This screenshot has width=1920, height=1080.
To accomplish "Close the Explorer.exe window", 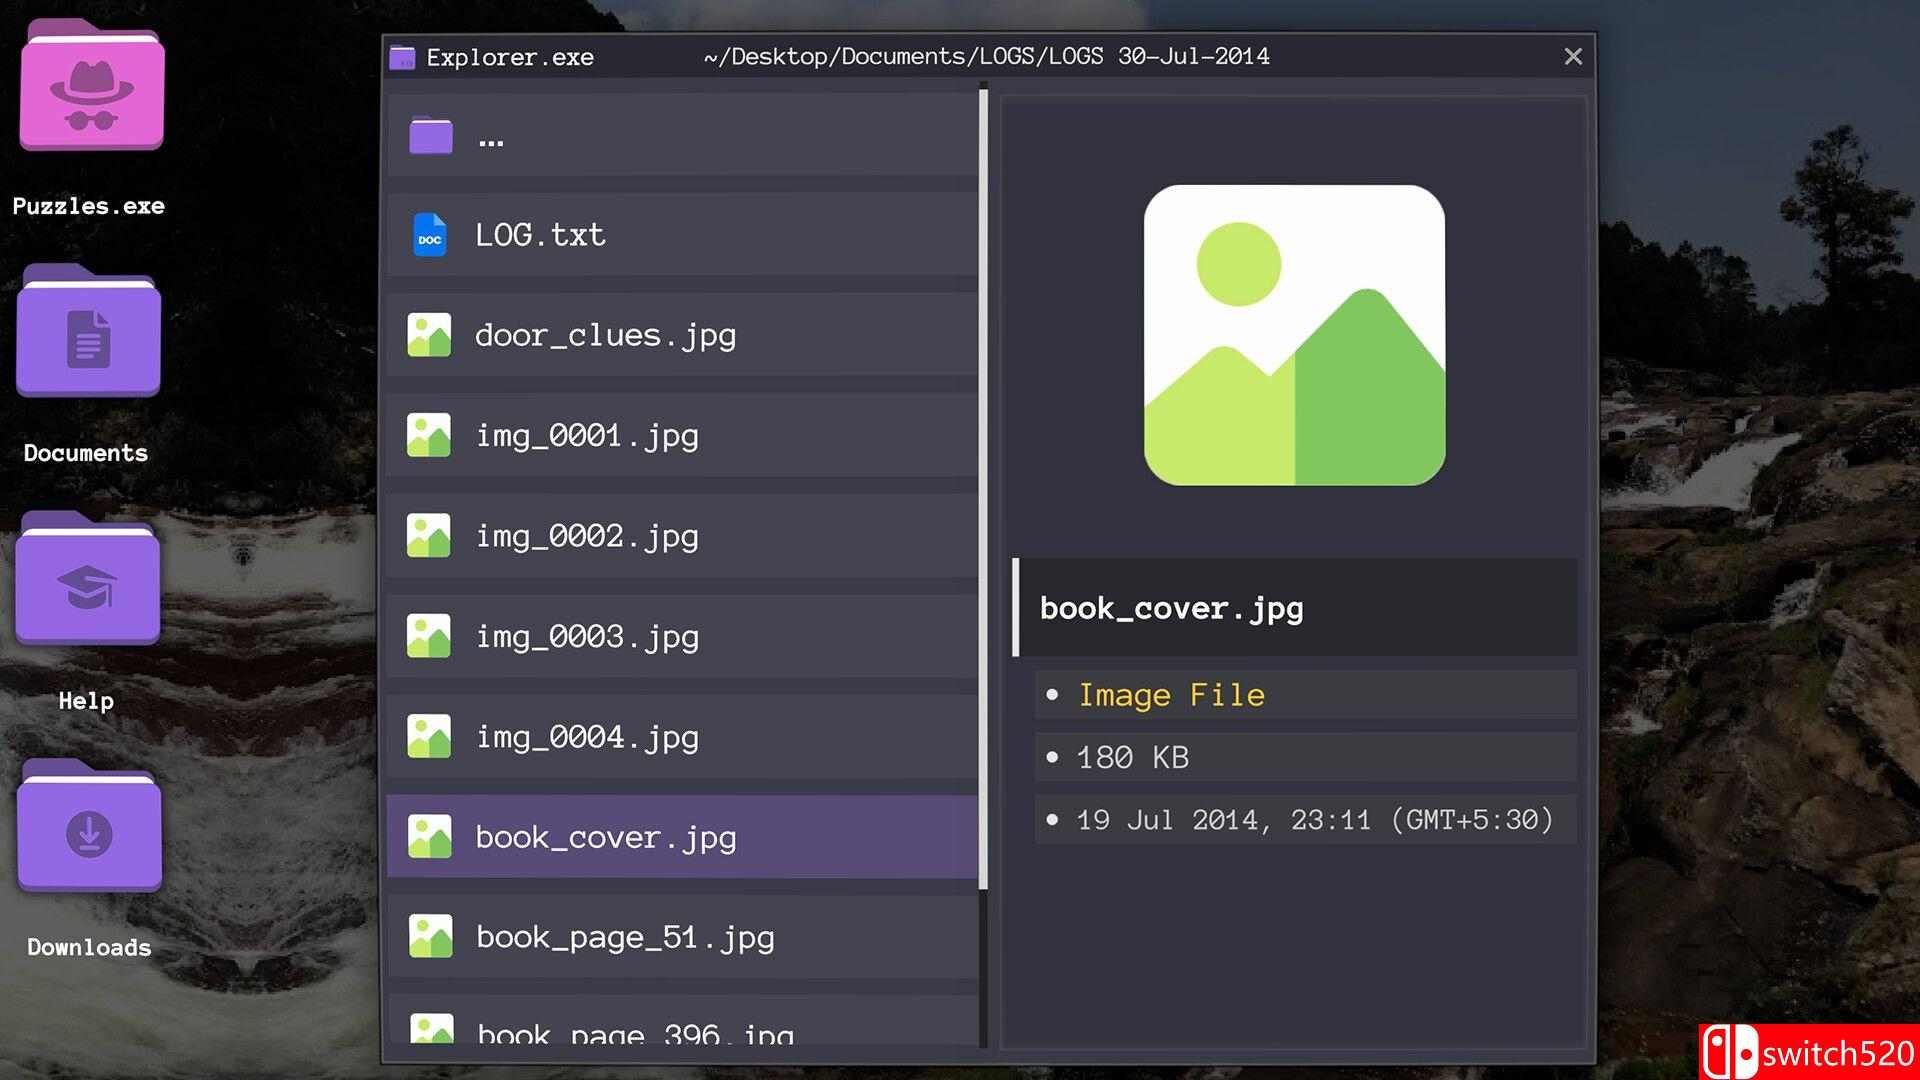I will 1573,57.
